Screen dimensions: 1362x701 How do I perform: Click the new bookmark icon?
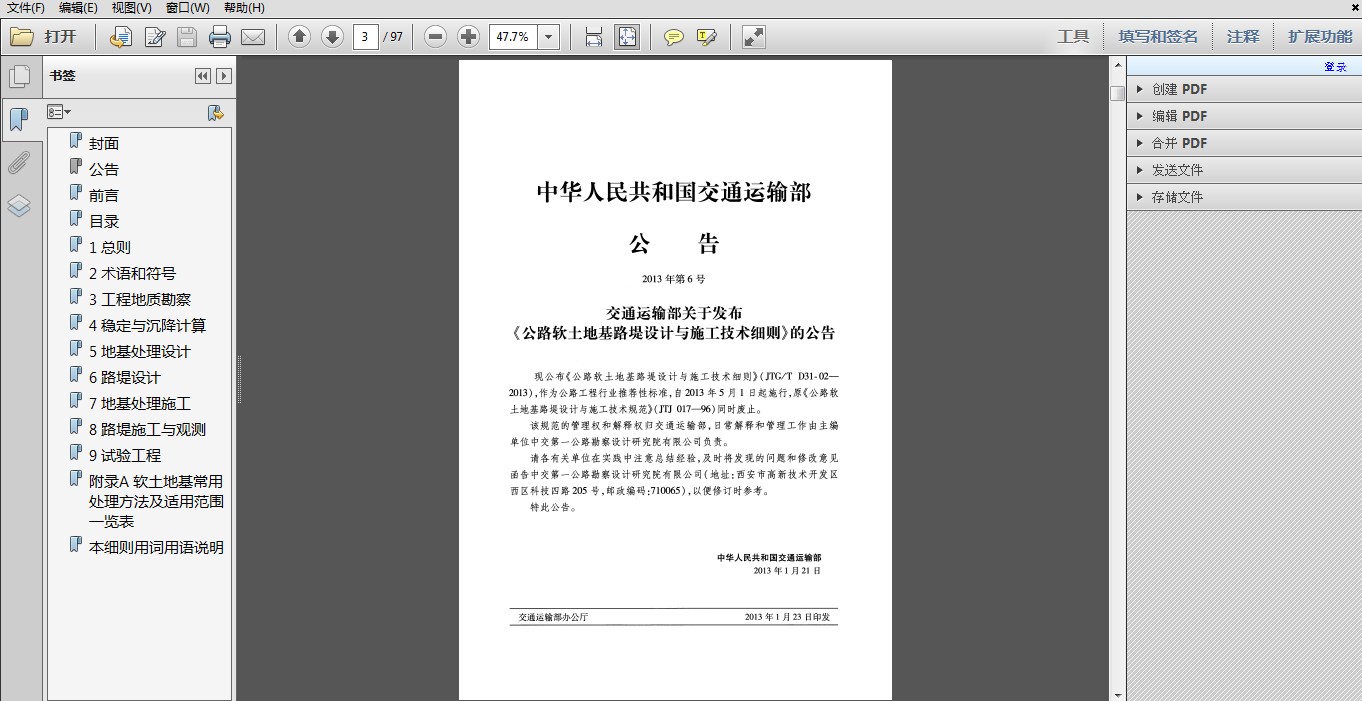[x=215, y=113]
